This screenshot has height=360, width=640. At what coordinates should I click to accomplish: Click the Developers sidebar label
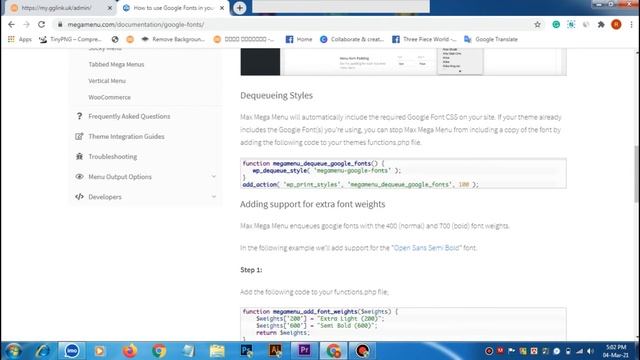coord(105,197)
